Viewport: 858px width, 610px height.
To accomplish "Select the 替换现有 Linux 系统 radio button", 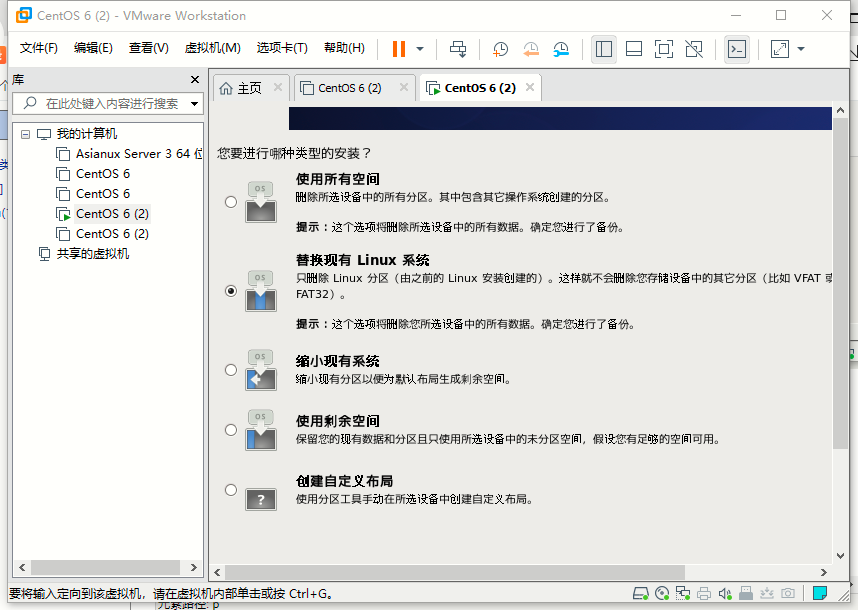I will click(x=231, y=291).
